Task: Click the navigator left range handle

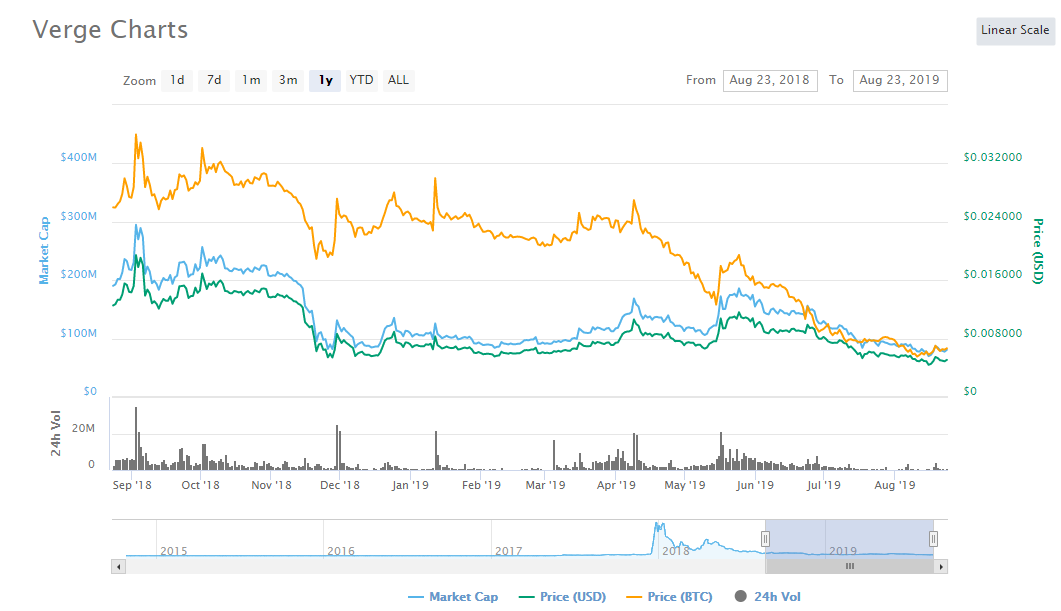Action: click(765, 539)
